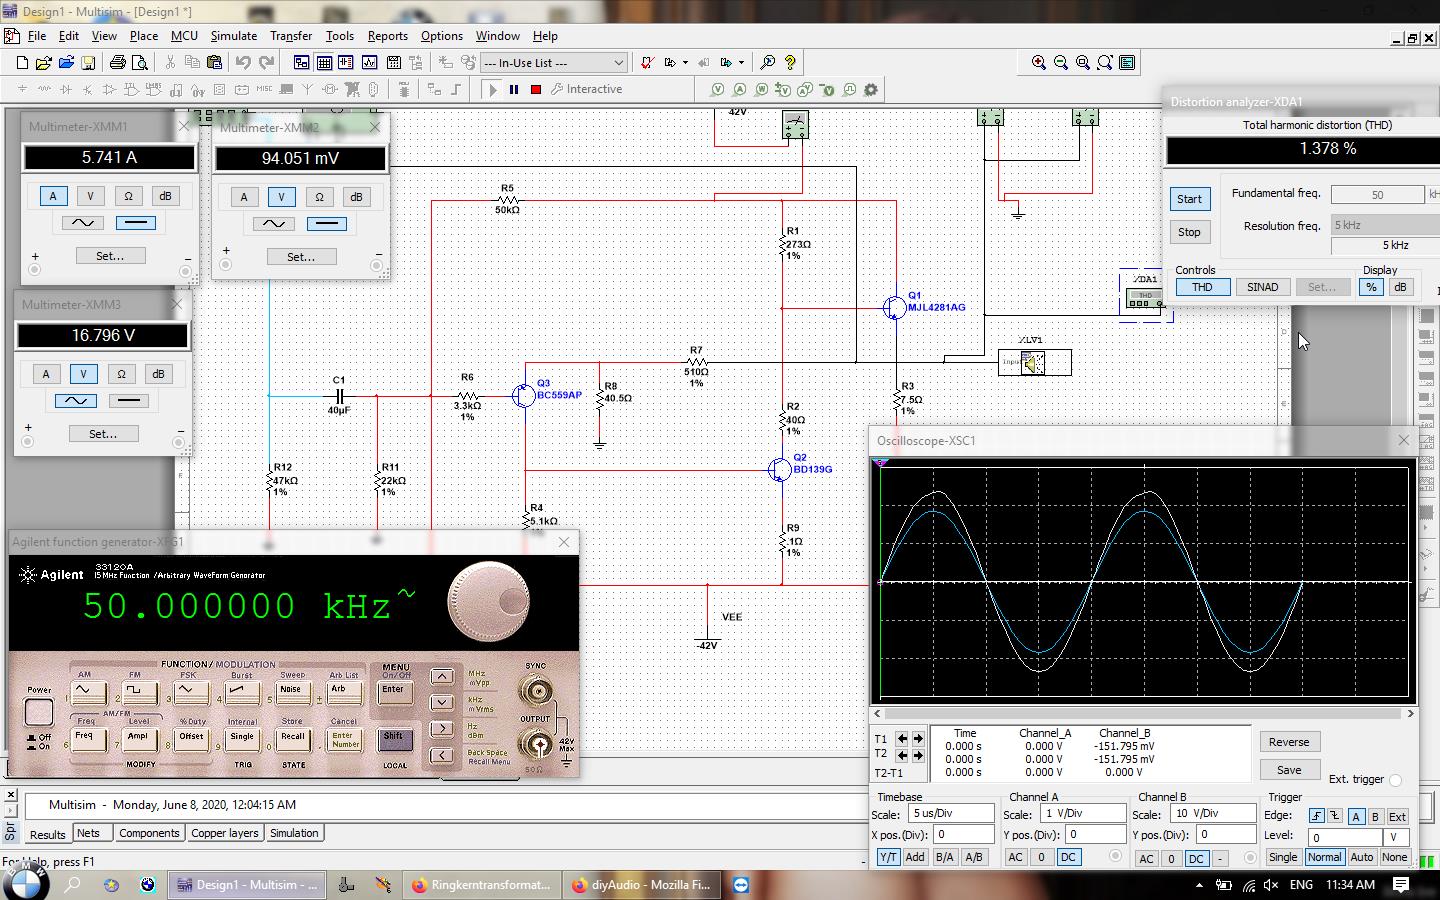Click the Agilent menu up arrow
Image resolution: width=1440 pixels, height=900 pixels.
[441, 677]
